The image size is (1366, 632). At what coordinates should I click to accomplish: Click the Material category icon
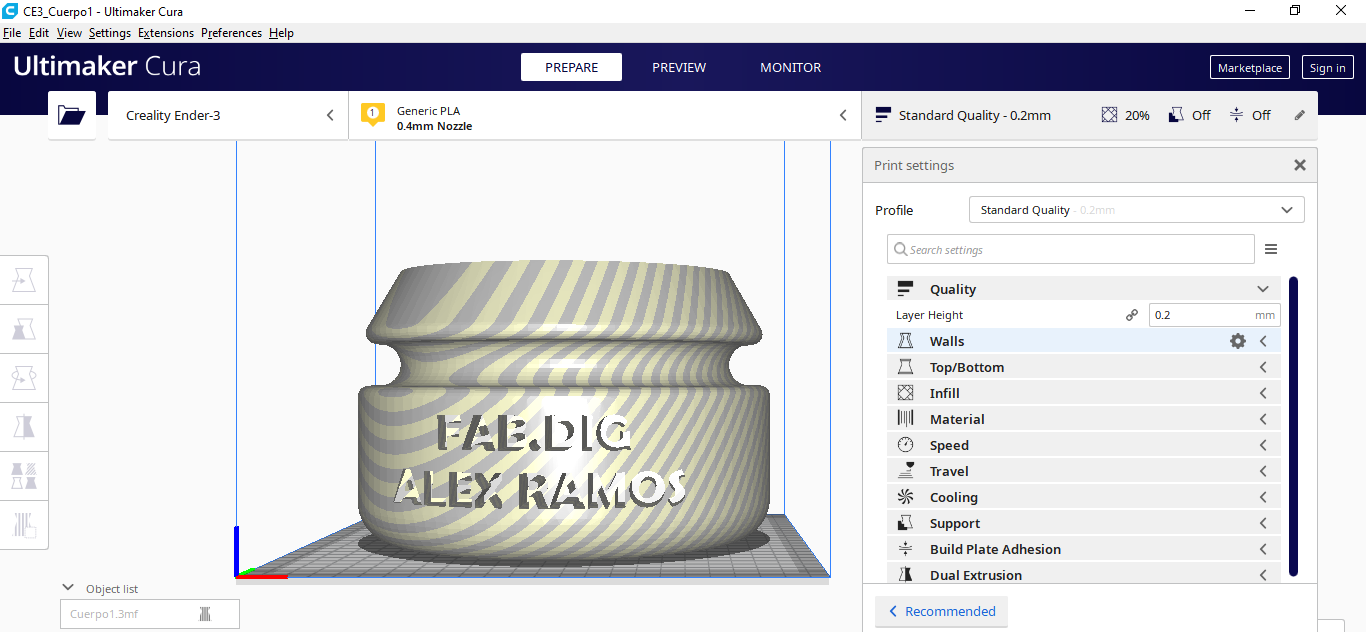point(905,419)
